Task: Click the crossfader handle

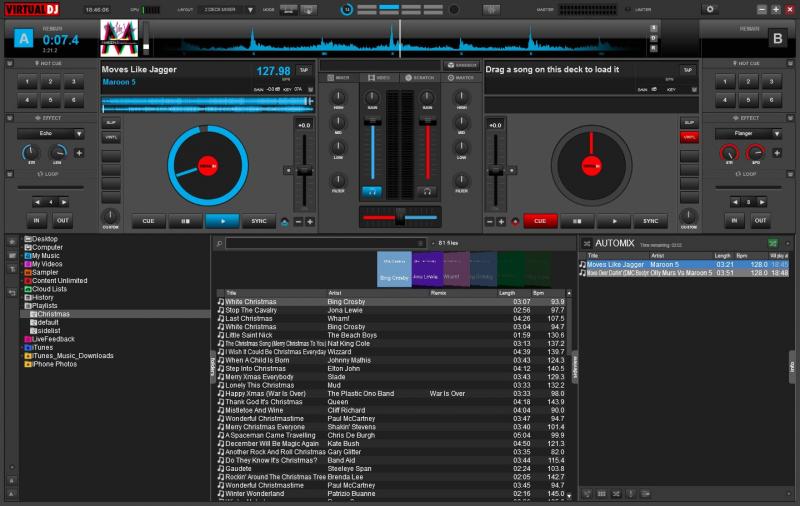Action: coord(400,217)
